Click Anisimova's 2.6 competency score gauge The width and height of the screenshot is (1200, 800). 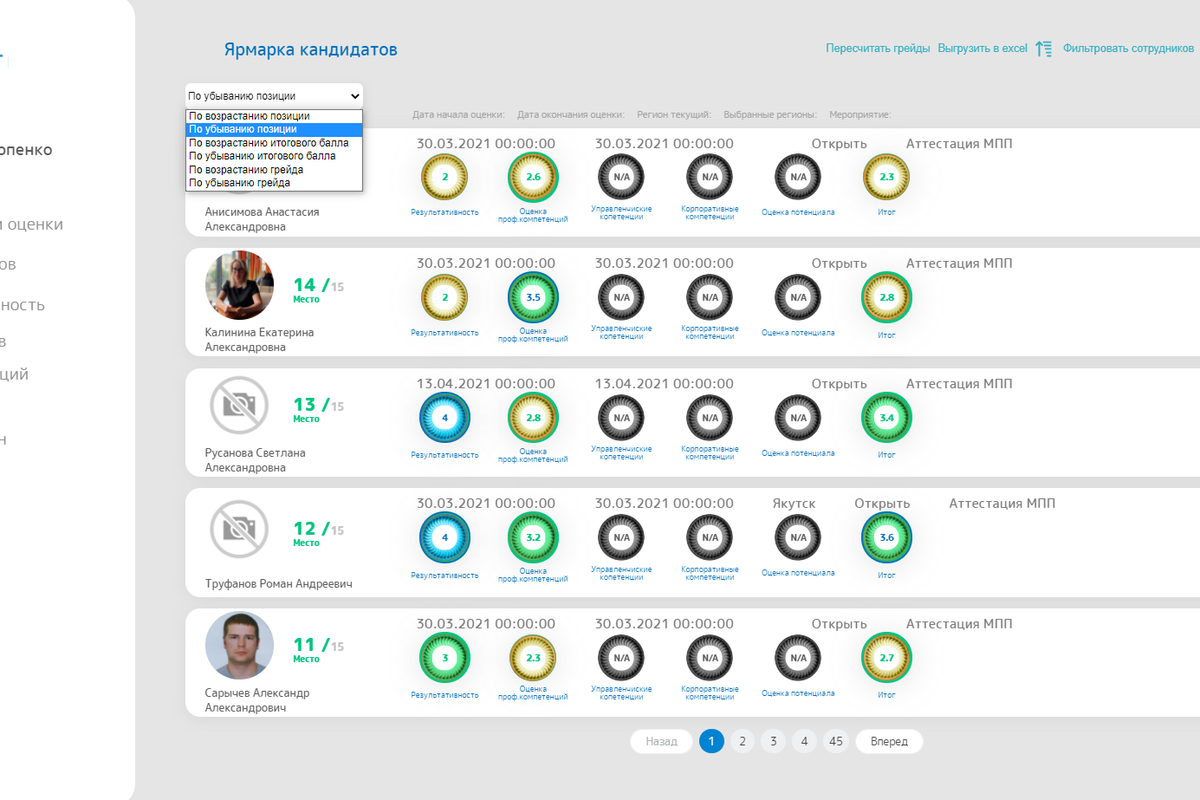[x=533, y=177]
